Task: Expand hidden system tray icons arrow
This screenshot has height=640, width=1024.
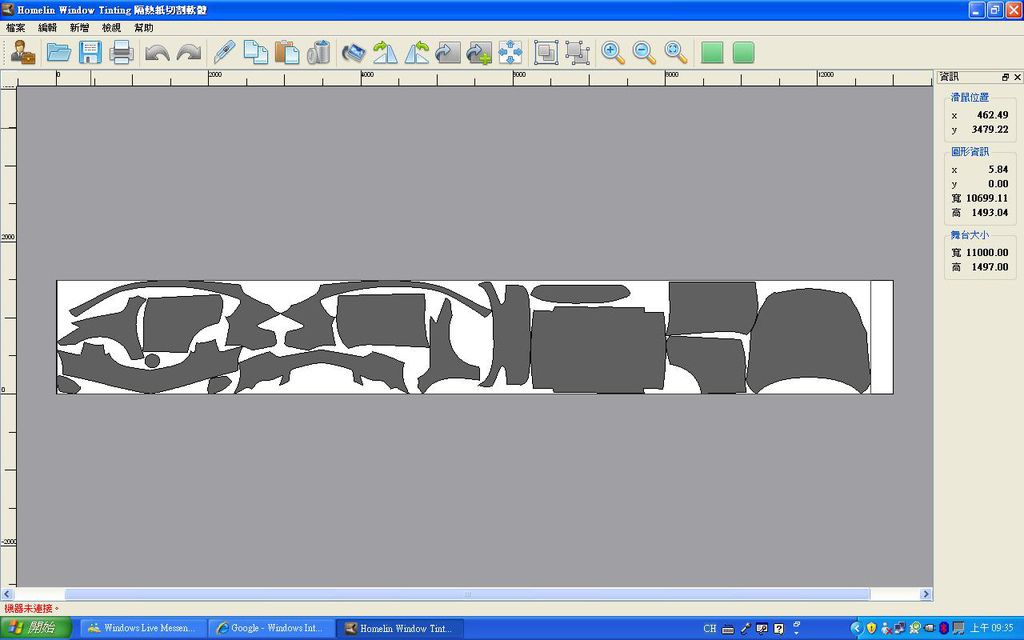Action: [856, 628]
